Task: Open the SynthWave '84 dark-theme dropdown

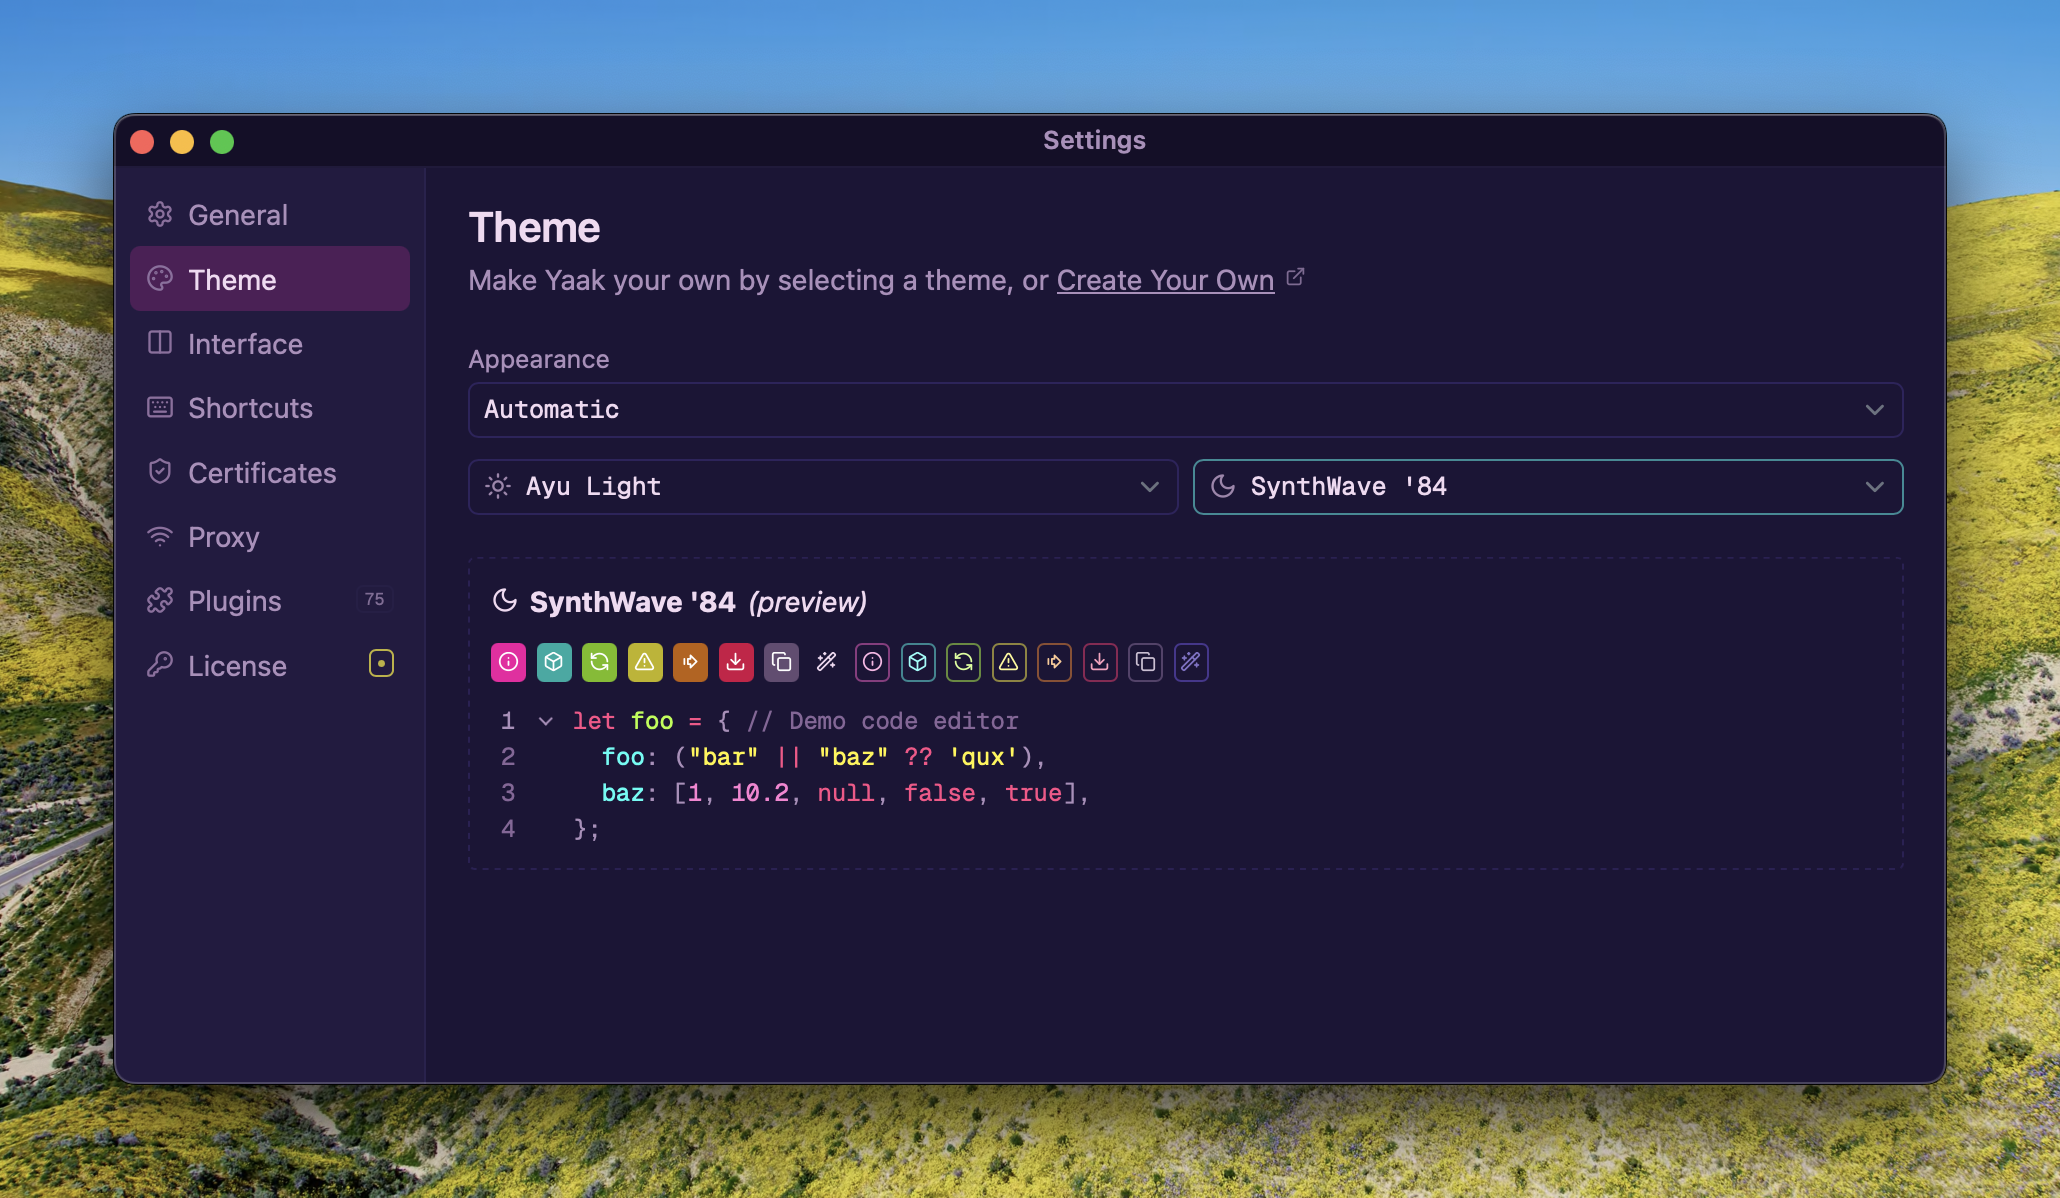Action: [1547, 487]
